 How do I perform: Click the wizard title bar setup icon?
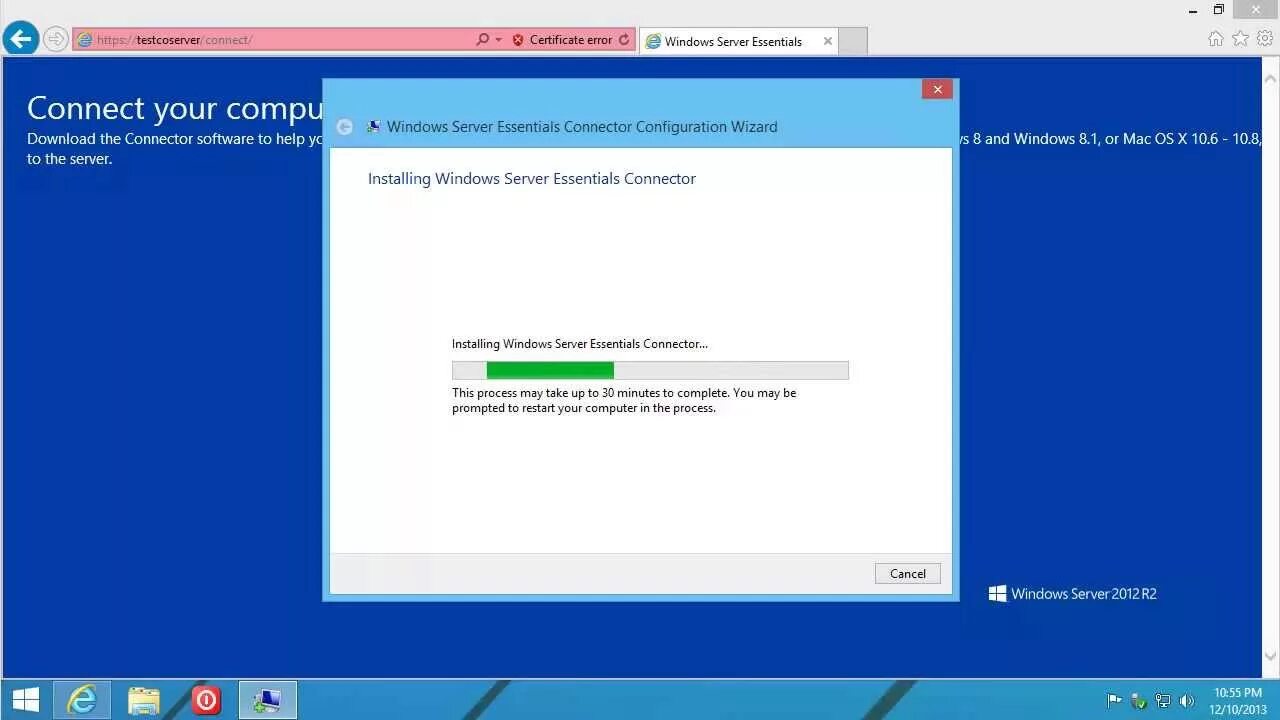coord(373,127)
